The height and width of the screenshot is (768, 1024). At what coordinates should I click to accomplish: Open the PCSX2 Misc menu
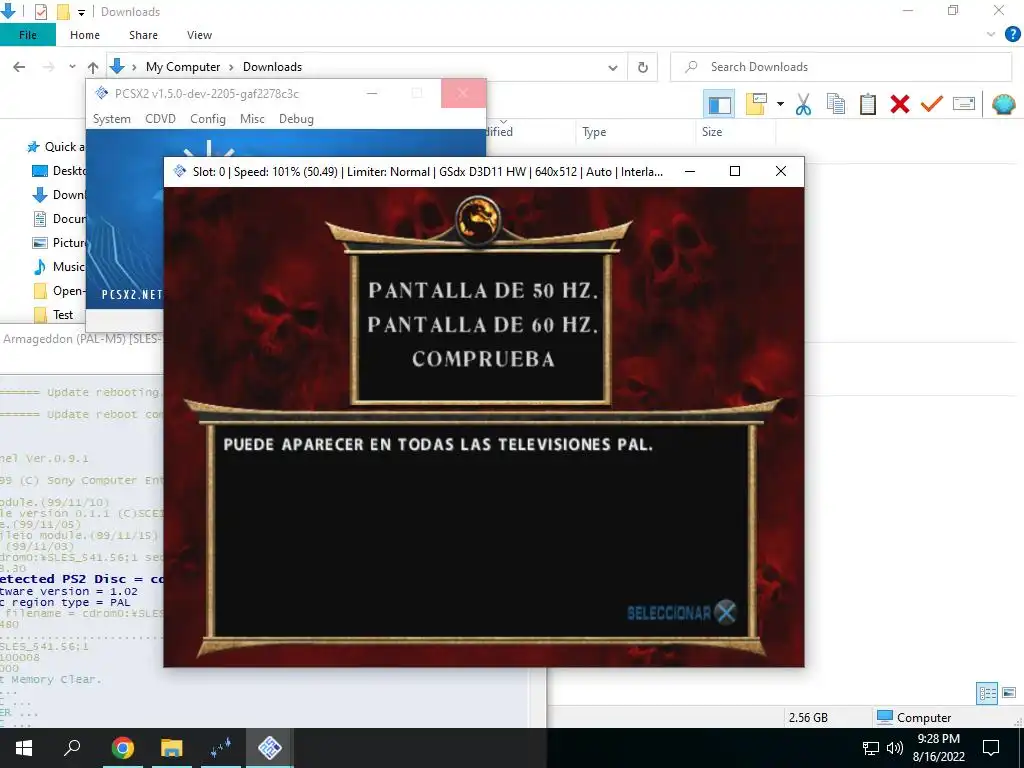point(252,119)
